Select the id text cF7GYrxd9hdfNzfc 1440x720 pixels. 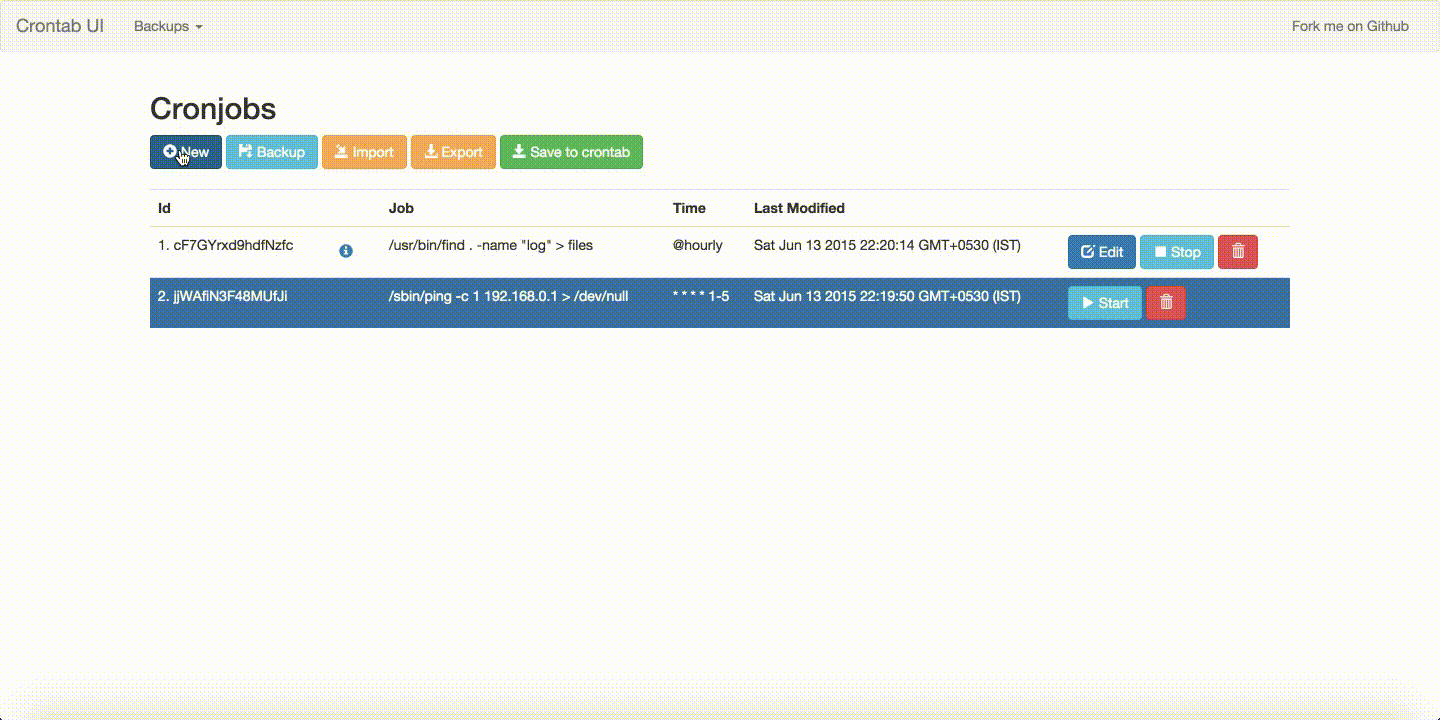234,245
